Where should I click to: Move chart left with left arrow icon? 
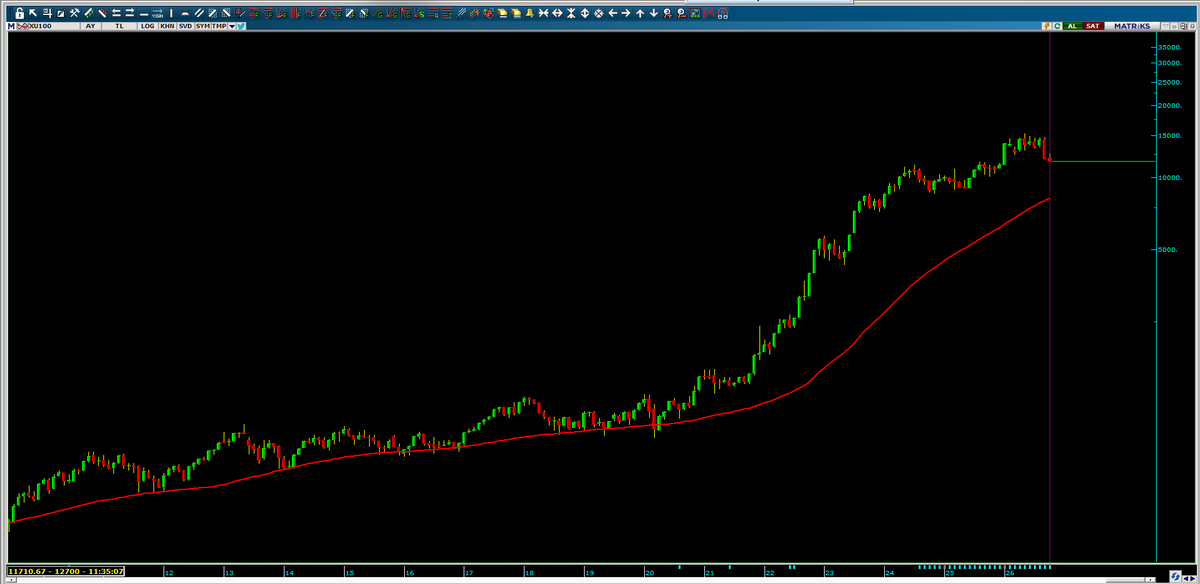[x=612, y=13]
